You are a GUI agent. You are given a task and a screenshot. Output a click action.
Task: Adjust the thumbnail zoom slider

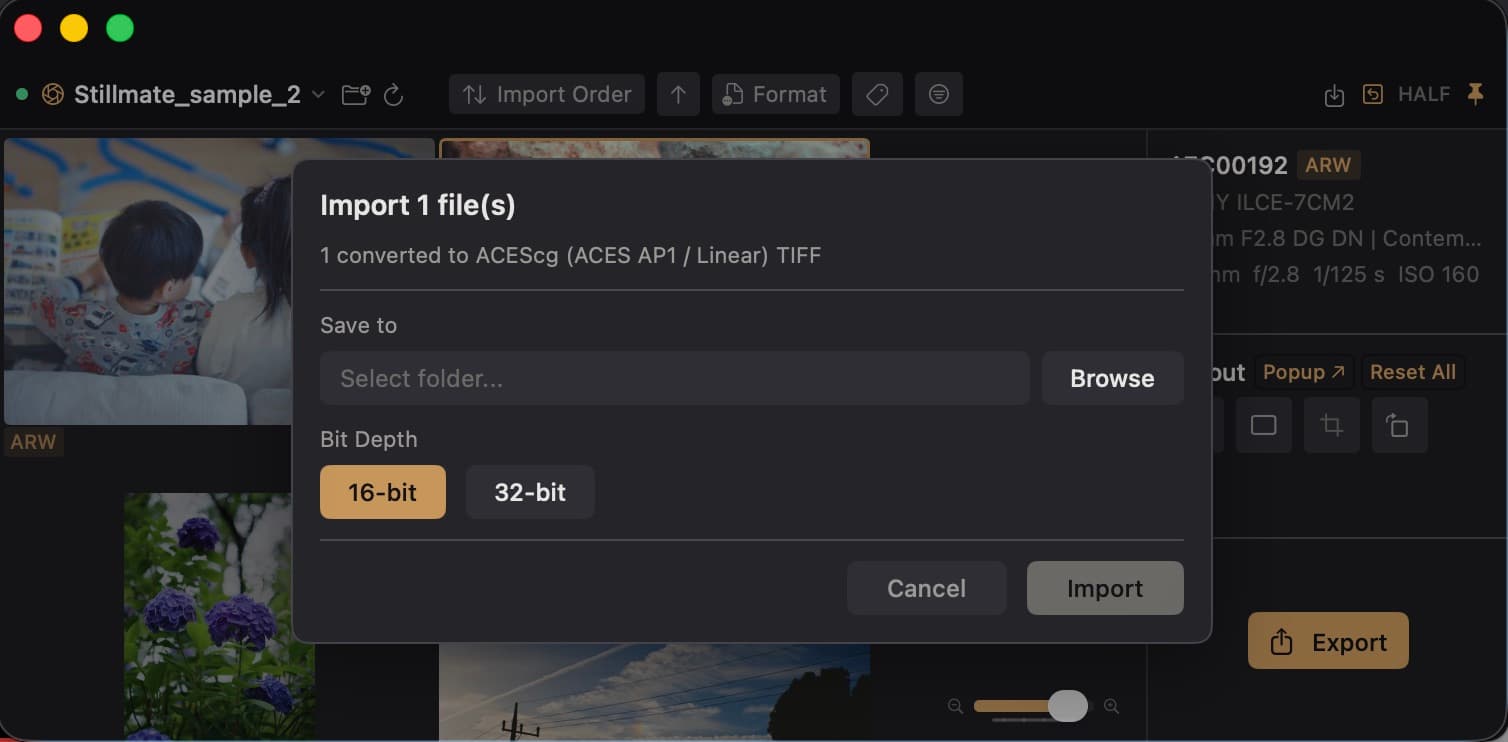pyautogui.click(x=1067, y=706)
